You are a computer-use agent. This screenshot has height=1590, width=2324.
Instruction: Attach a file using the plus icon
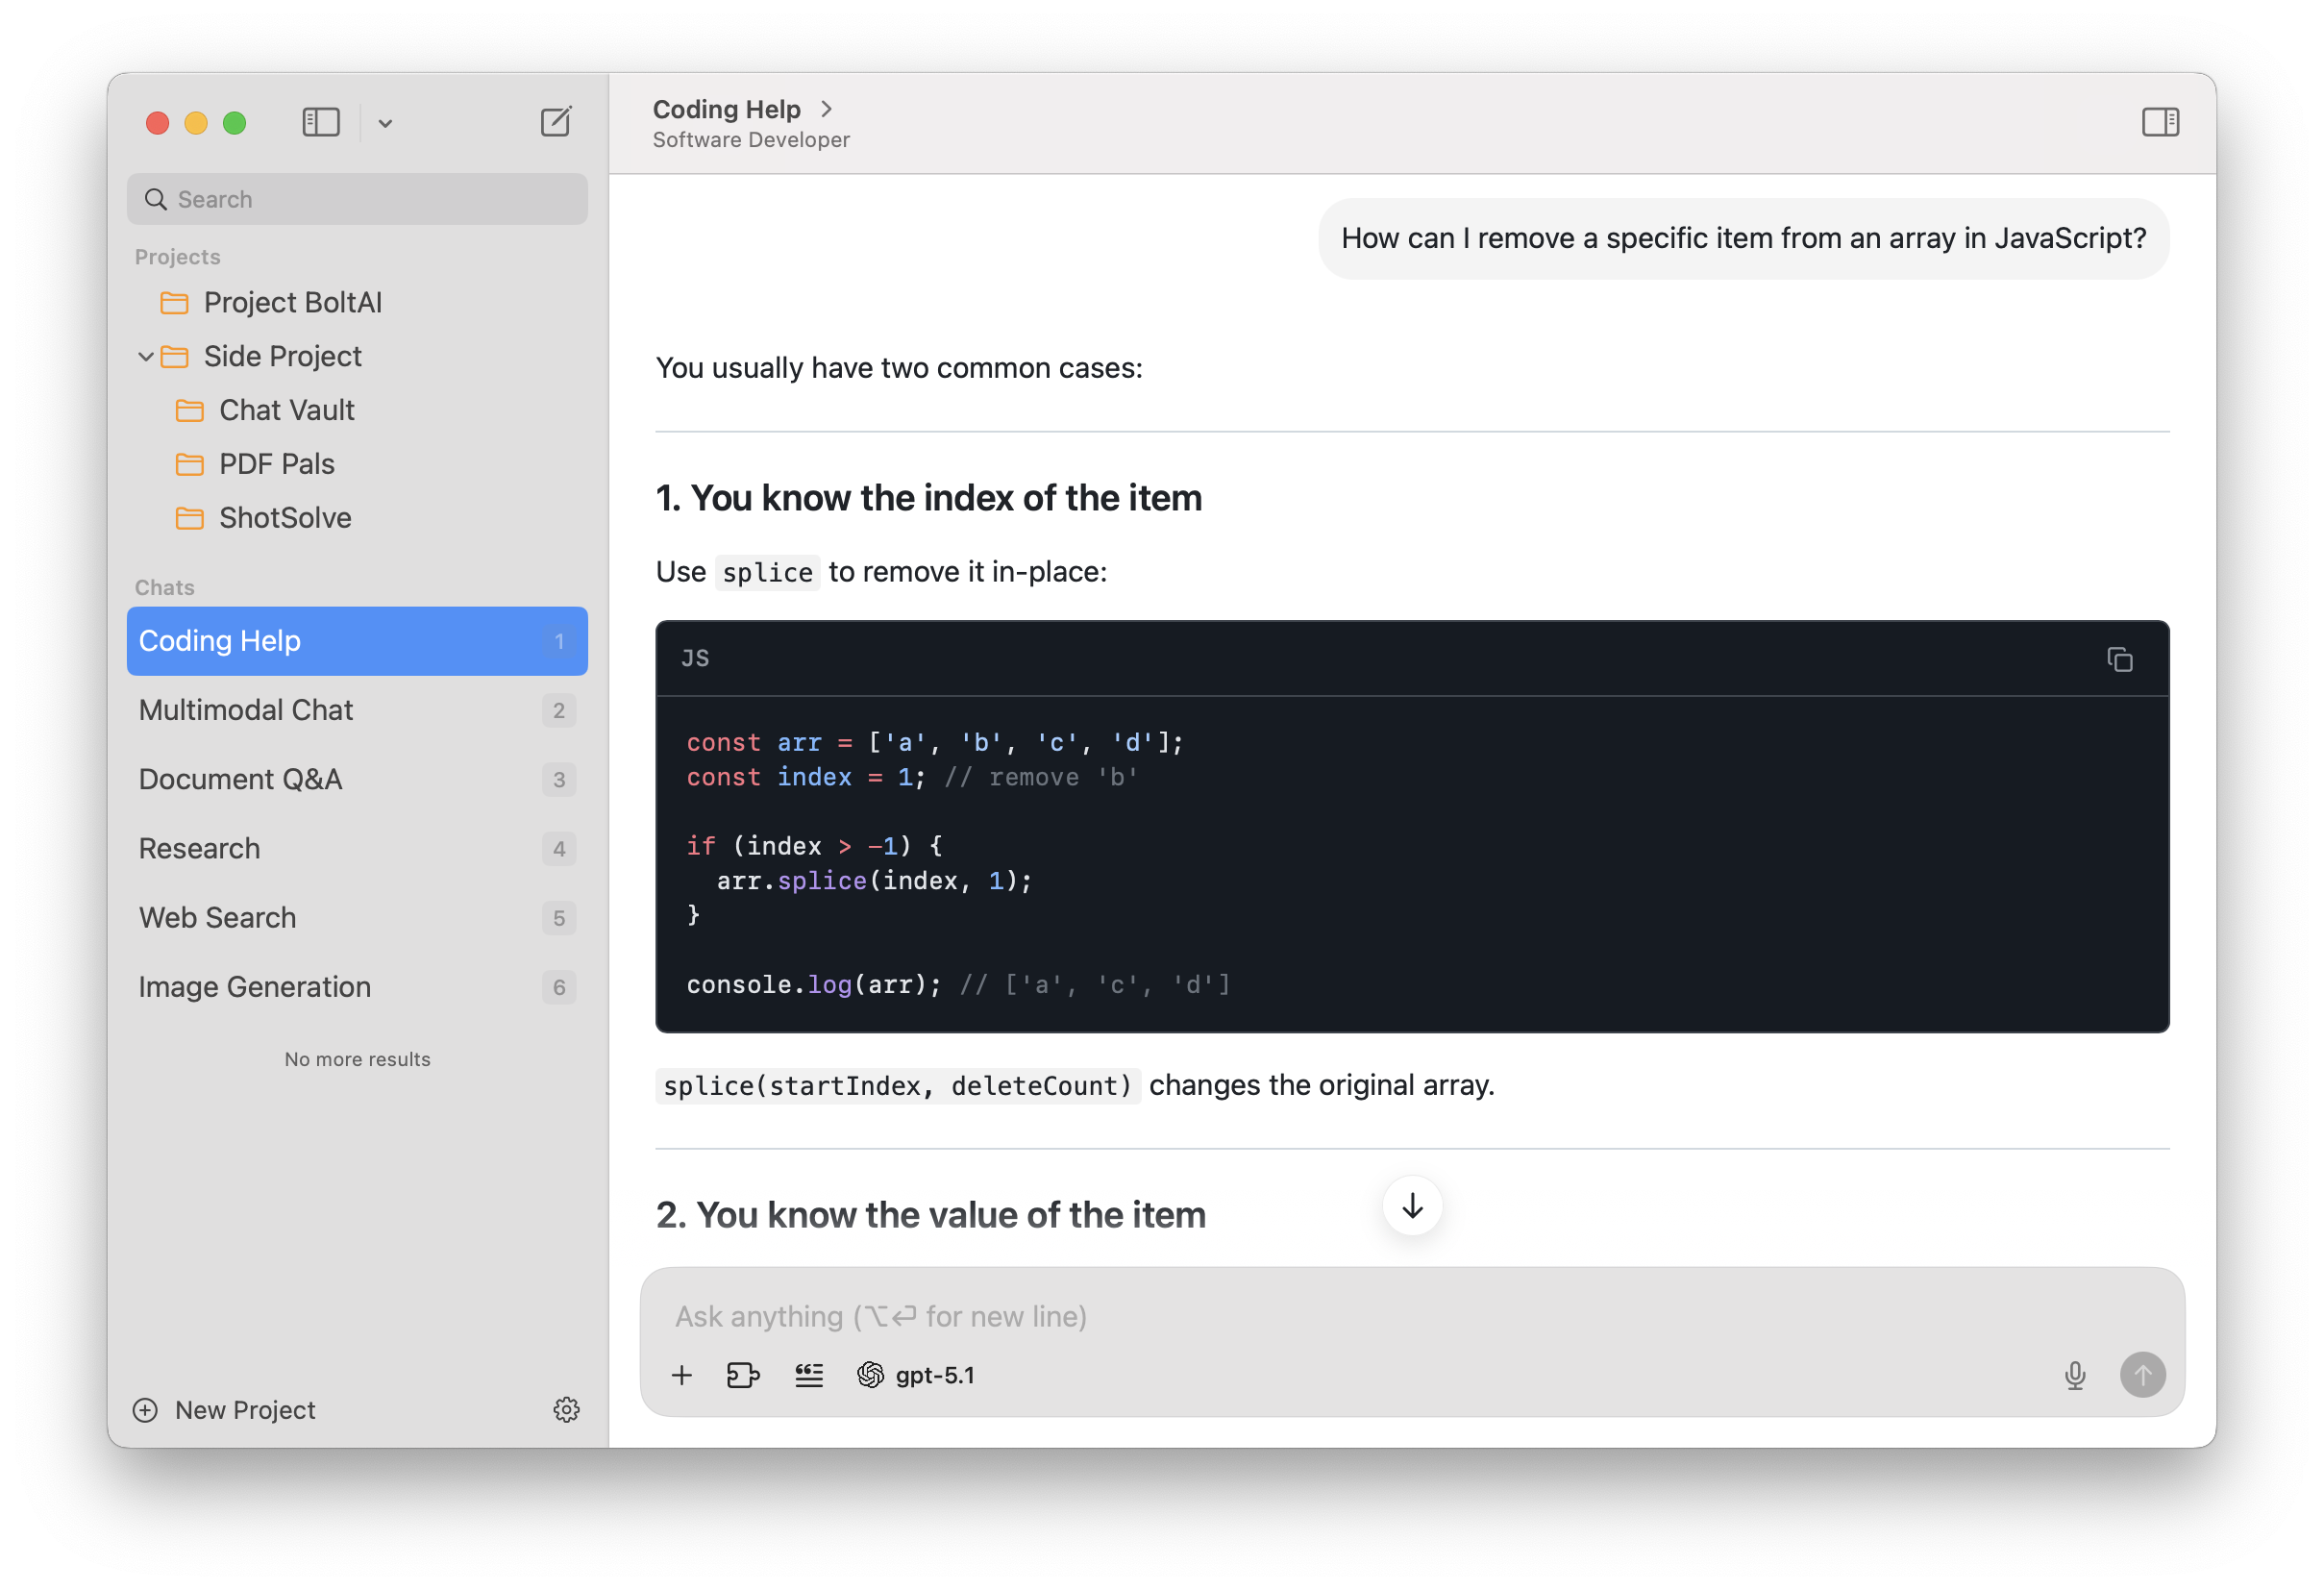point(682,1375)
